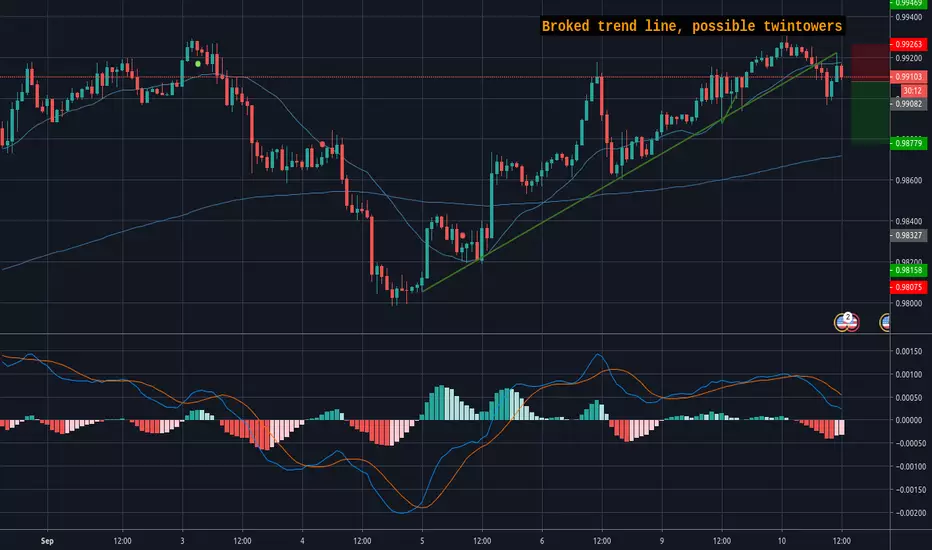Click the green dot marker near the Sep 3 peak
932x550 pixels.
pos(198,64)
